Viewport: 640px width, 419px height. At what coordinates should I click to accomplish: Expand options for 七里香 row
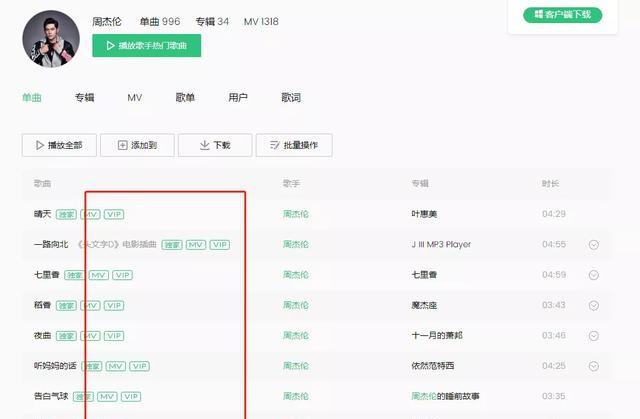[594, 275]
